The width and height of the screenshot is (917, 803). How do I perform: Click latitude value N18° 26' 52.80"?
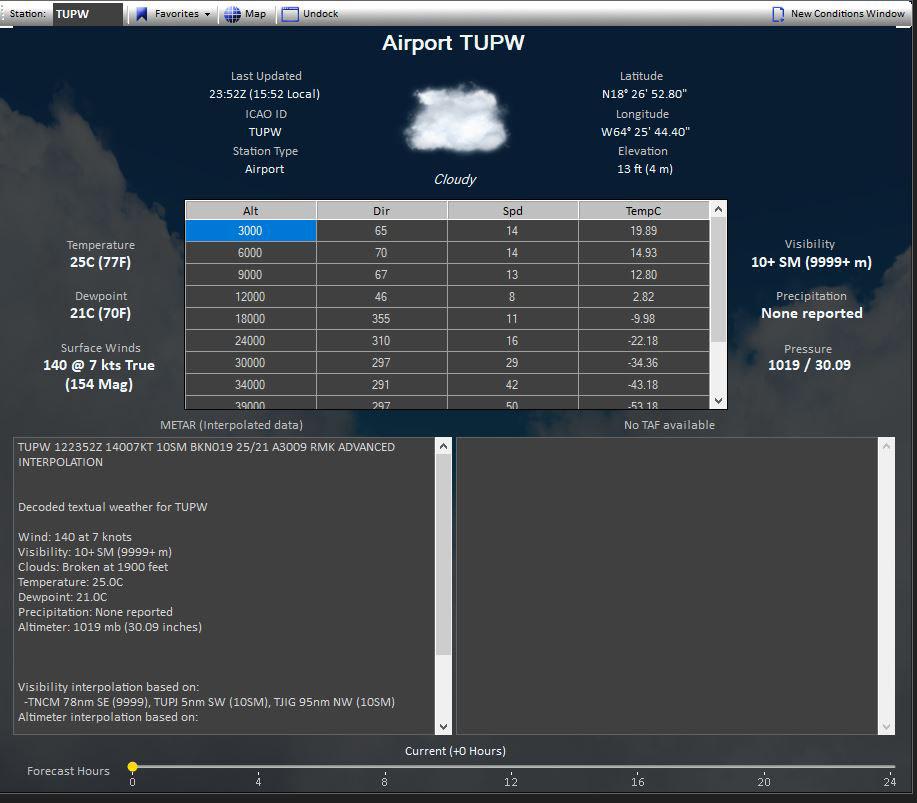tap(644, 94)
